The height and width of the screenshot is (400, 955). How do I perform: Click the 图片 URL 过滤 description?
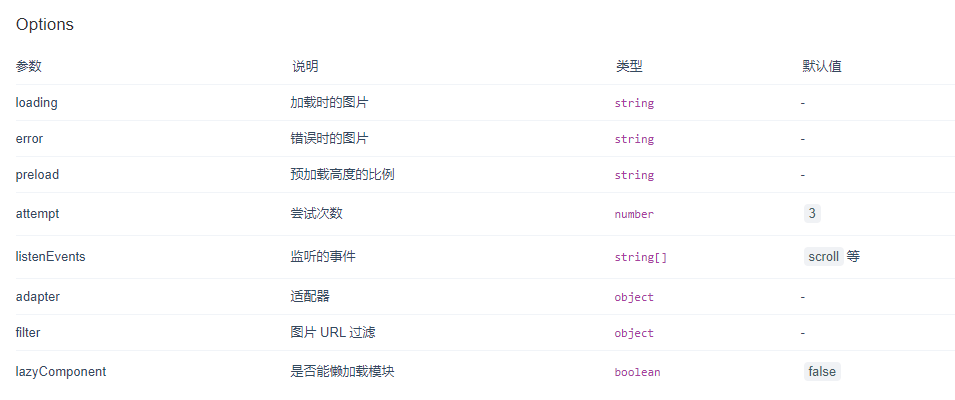click(333, 332)
